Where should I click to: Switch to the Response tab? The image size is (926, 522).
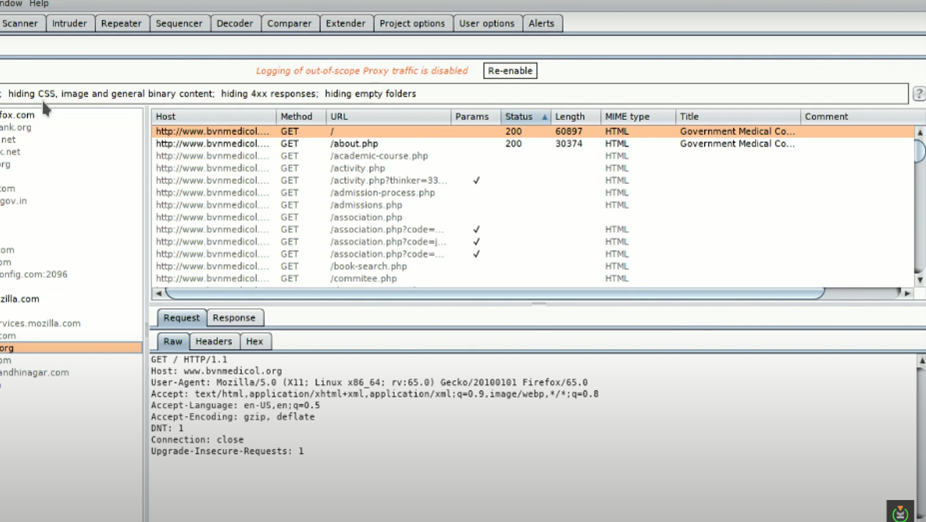pos(234,318)
